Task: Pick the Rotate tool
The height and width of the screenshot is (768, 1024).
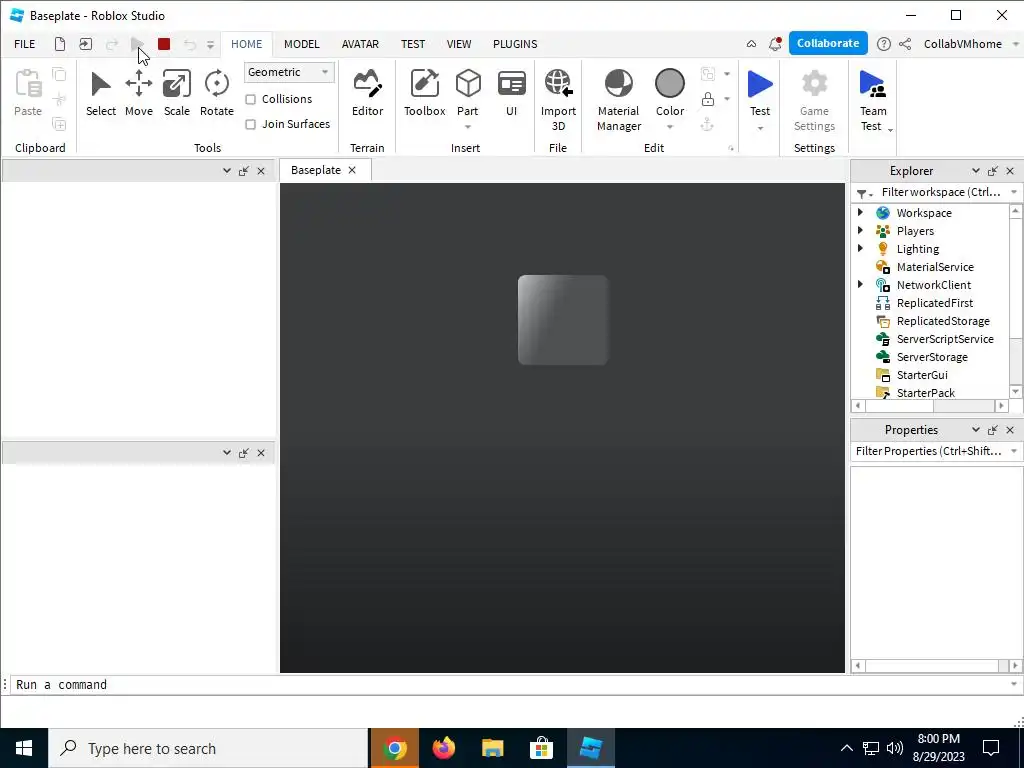Action: [216, 93]
